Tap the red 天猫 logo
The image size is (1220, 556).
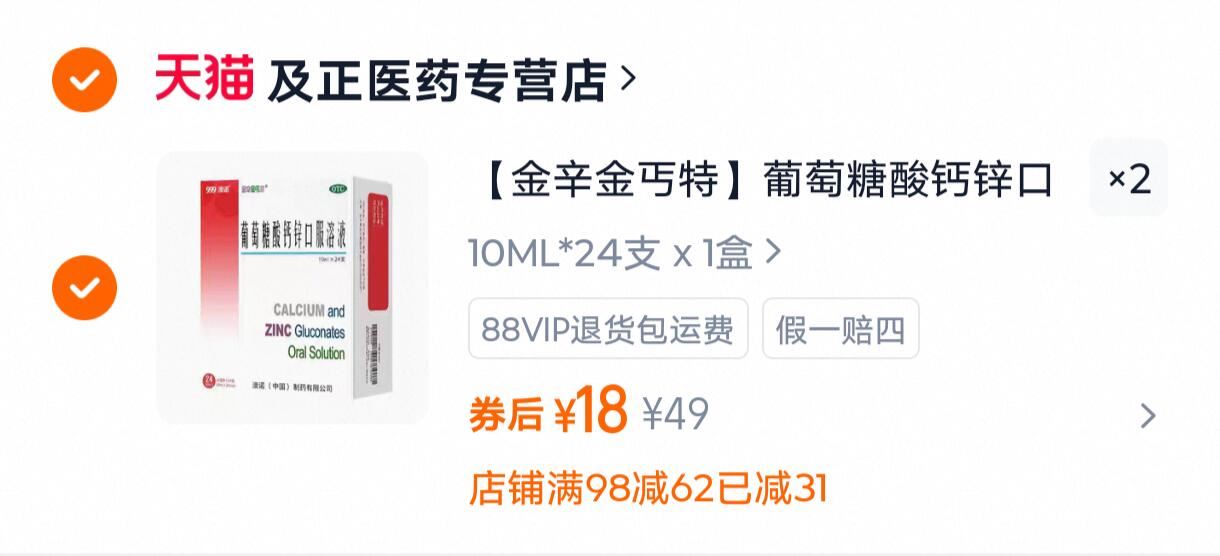click(x=204, y=79)
